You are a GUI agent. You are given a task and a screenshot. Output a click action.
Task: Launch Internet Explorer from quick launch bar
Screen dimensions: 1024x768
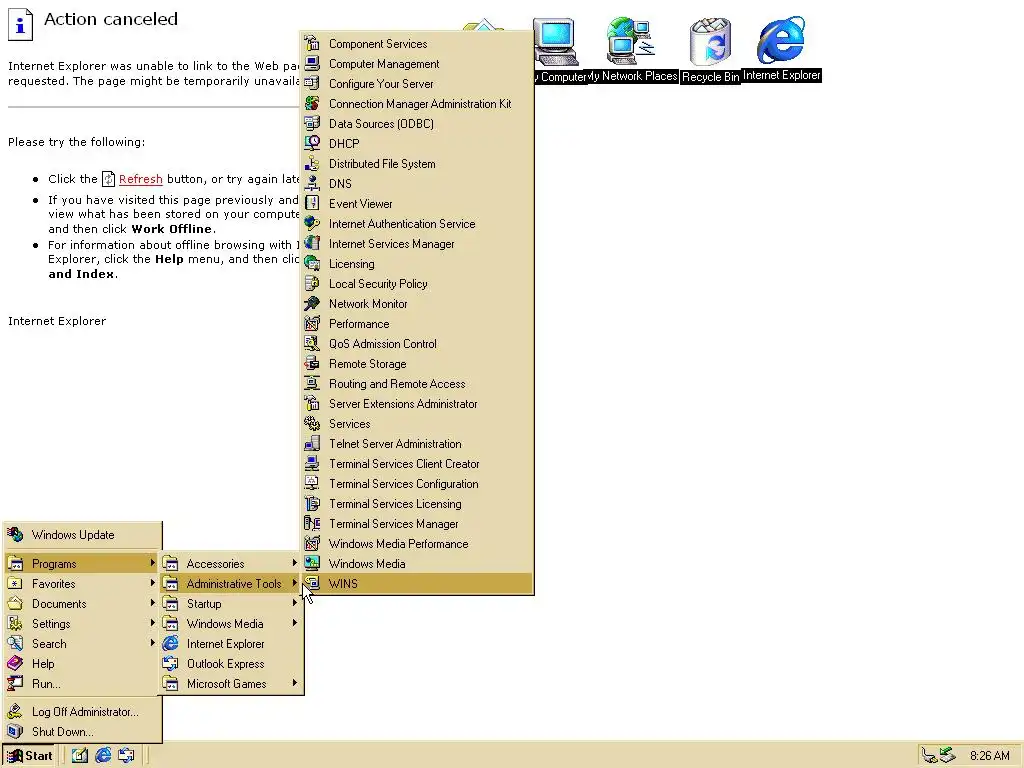(103, 756)
